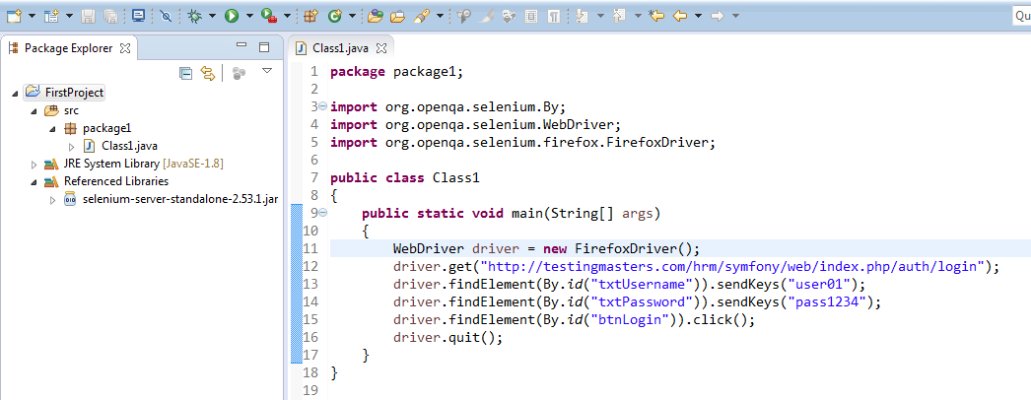Click the Open Type icon
The width and height of the screenshot is (1031, 400).
tap(375, 16)
